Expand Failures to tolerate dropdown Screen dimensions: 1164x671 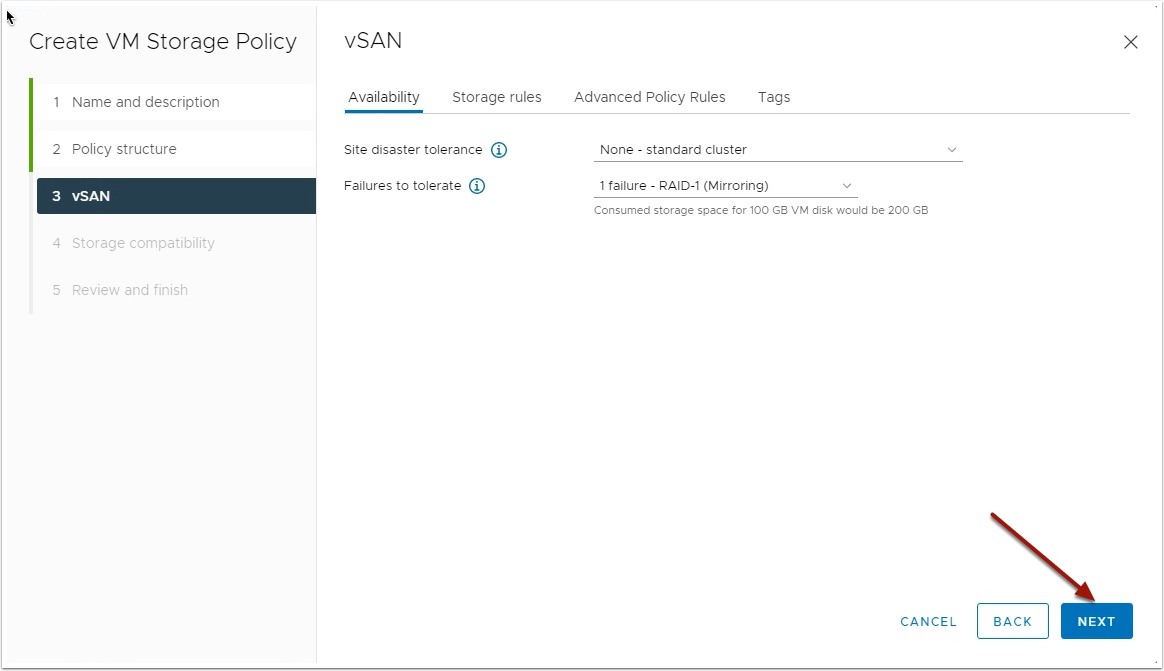[x=725, y=186]
